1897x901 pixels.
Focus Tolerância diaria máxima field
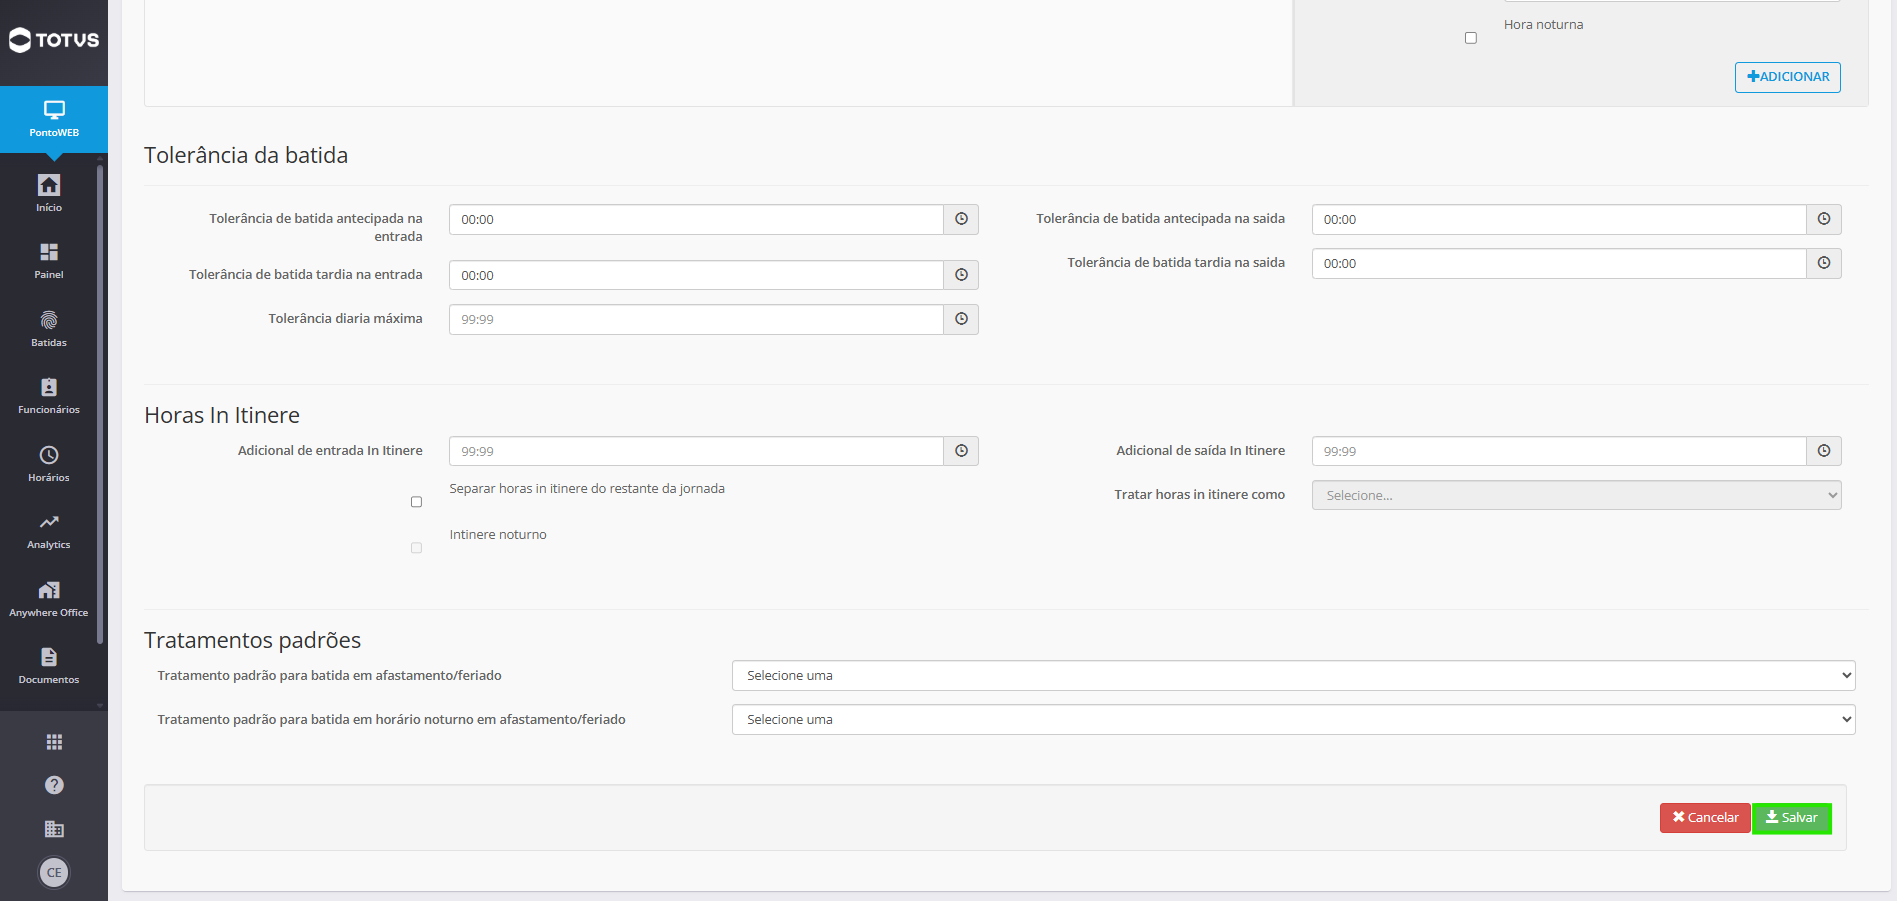696,319
